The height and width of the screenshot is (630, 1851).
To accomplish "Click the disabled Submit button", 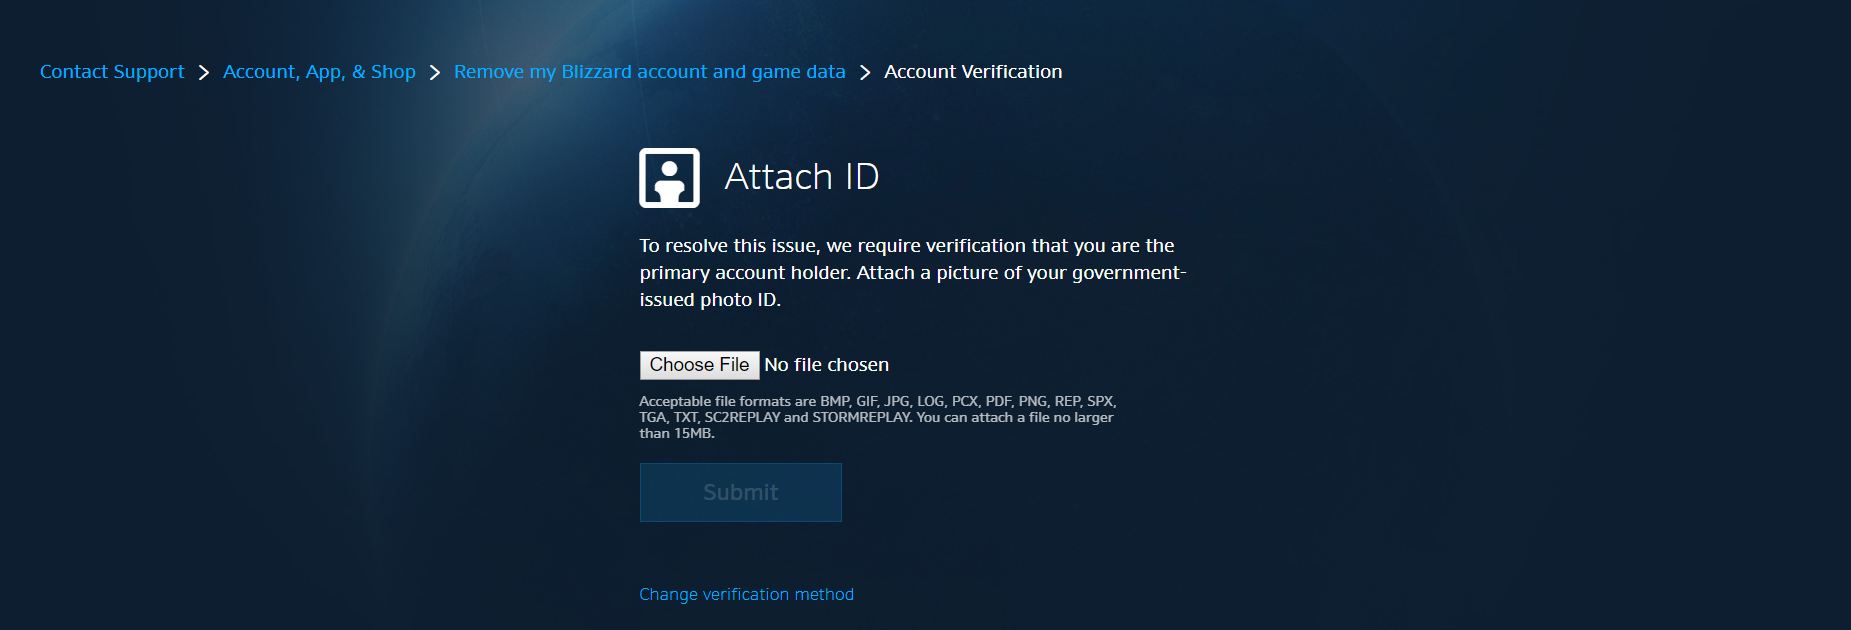I will tap(741, 492).
